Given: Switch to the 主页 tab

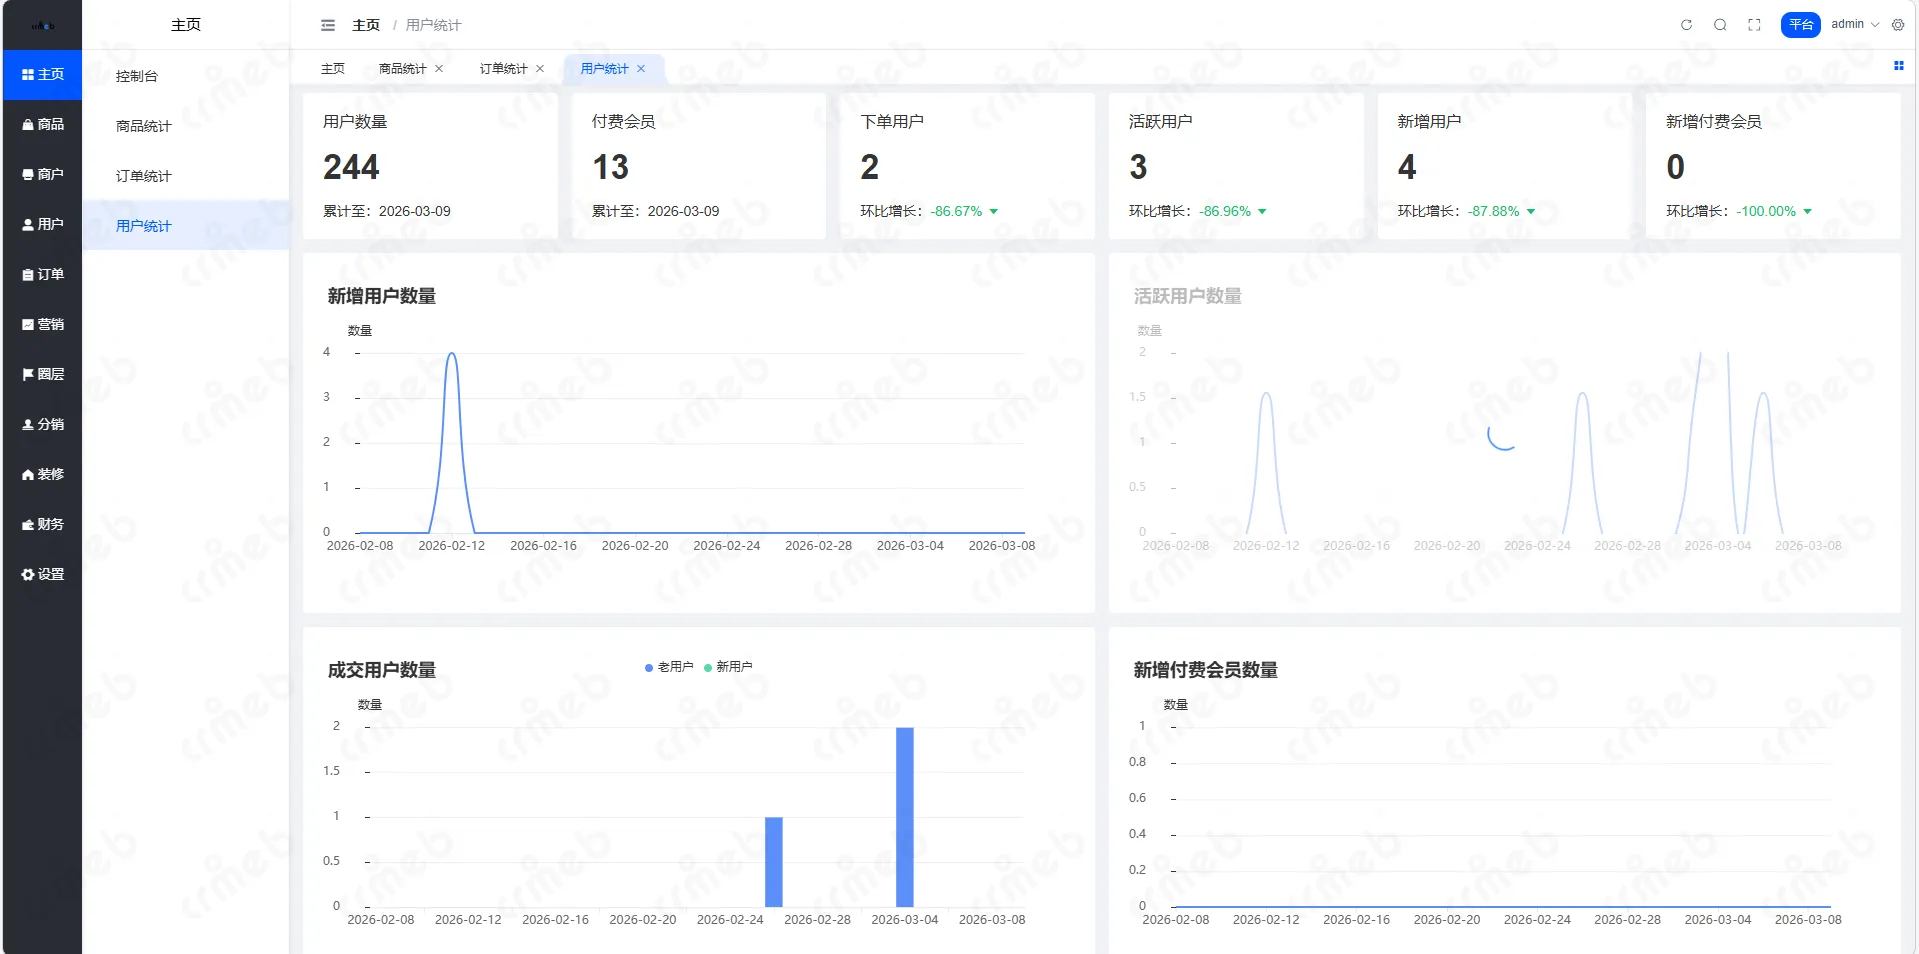Looking at the screenshot, I should coord(333,69).
